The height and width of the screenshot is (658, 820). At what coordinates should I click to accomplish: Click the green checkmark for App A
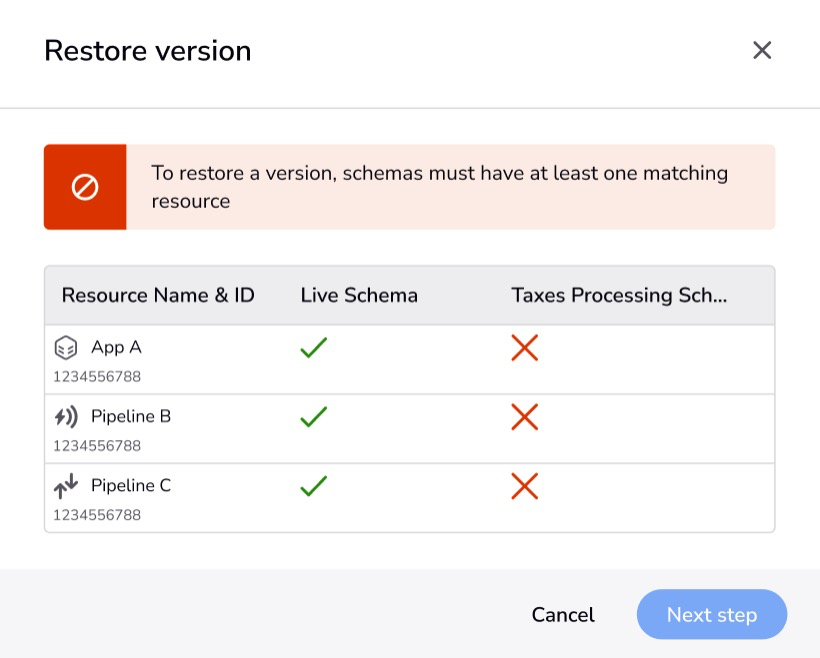coord(314,348)
